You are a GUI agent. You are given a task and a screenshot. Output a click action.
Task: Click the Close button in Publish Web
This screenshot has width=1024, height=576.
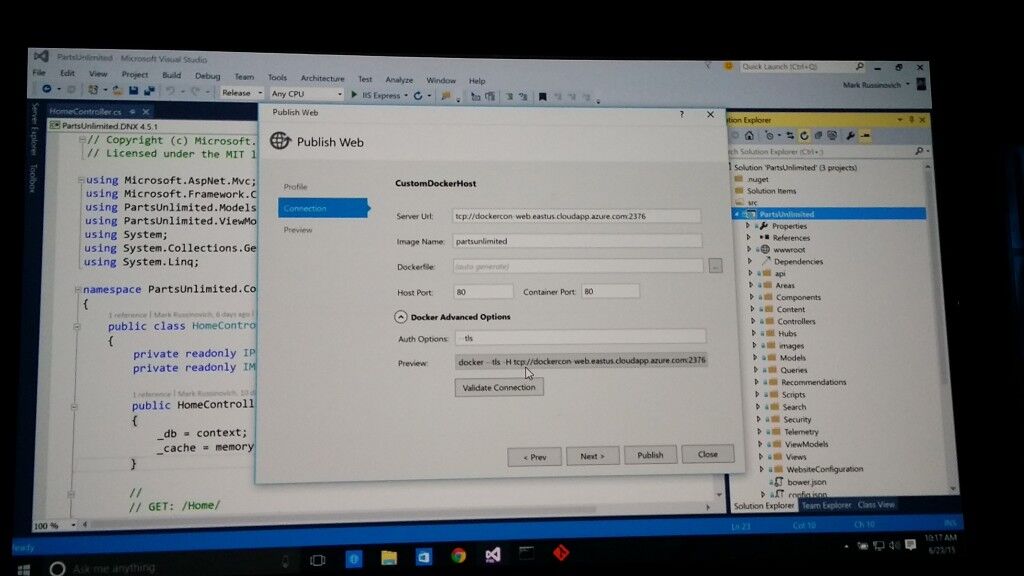coord(707,454)
